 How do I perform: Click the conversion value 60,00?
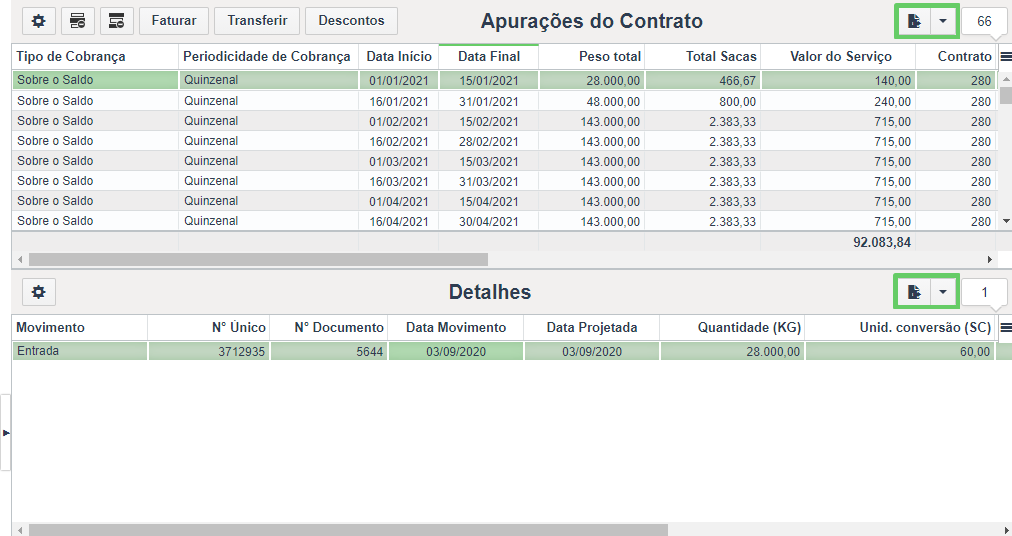pos(900,351)
